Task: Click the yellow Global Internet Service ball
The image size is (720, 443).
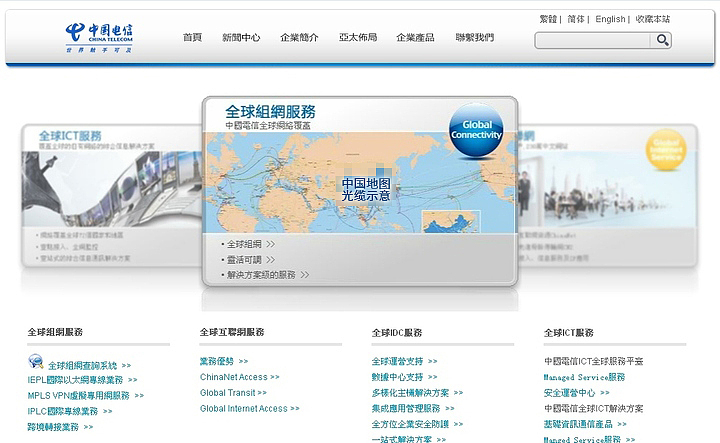Action: coord(666,150)
